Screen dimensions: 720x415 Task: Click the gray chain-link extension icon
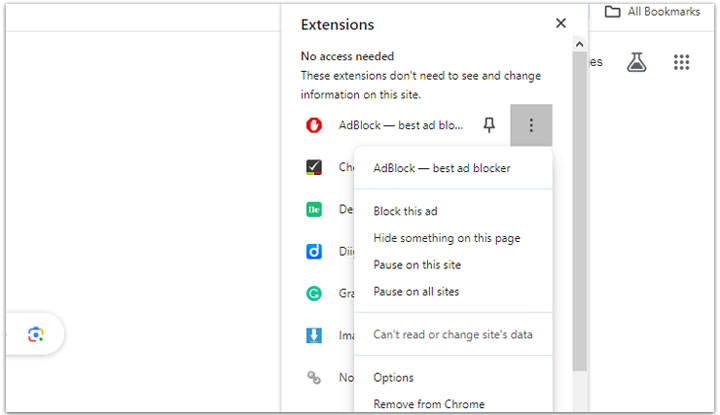point(314,378)
